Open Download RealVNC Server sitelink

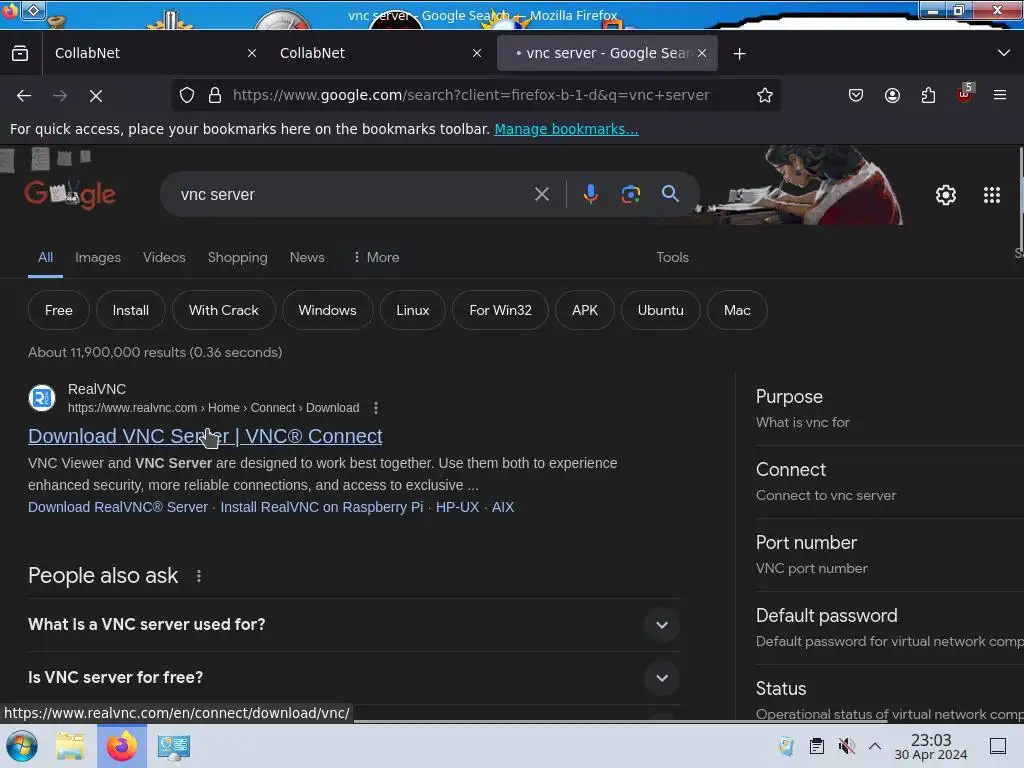pyautogui.click(x=118, y=507)
